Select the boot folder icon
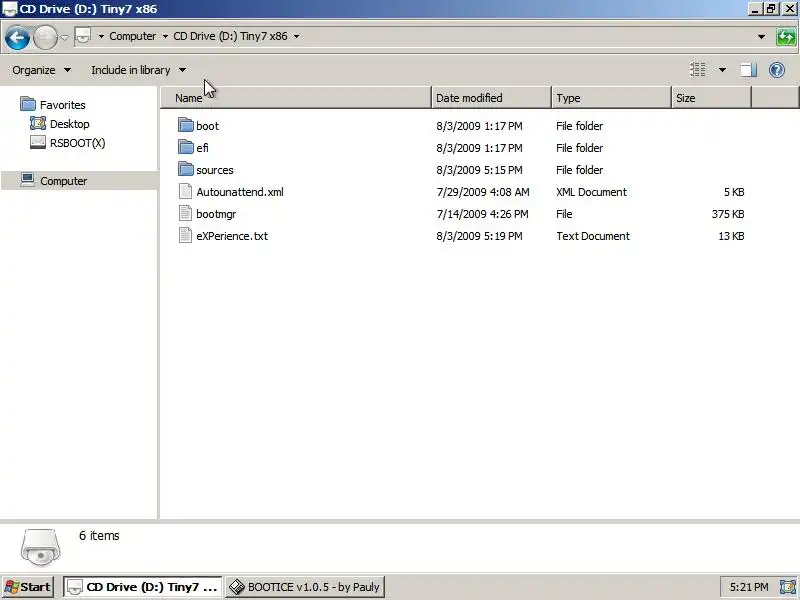Image resolution: width=800 pixels, height=600 pixels. (186, 125)
